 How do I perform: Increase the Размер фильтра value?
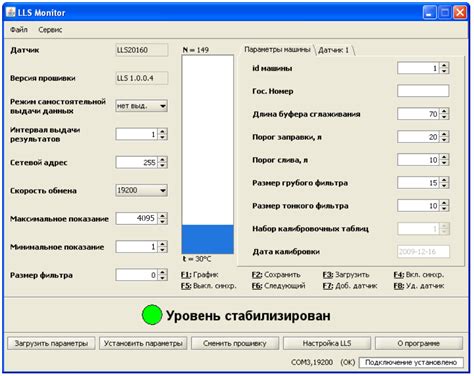(162, 272)
